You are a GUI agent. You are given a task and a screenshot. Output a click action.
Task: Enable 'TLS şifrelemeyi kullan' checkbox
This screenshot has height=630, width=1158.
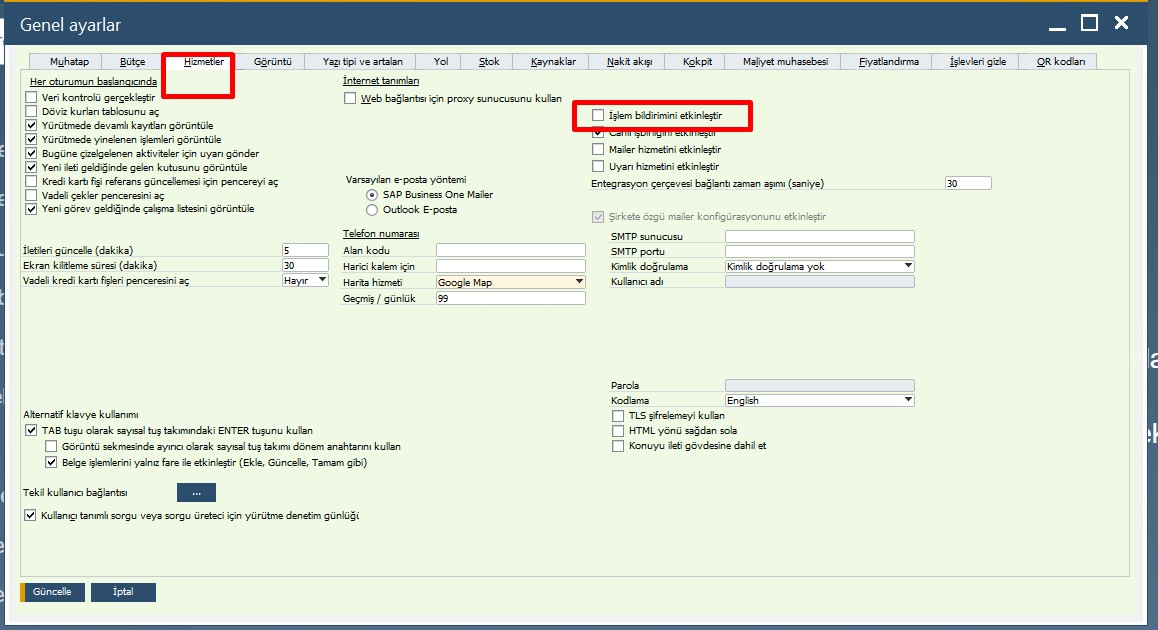point(618,415)
